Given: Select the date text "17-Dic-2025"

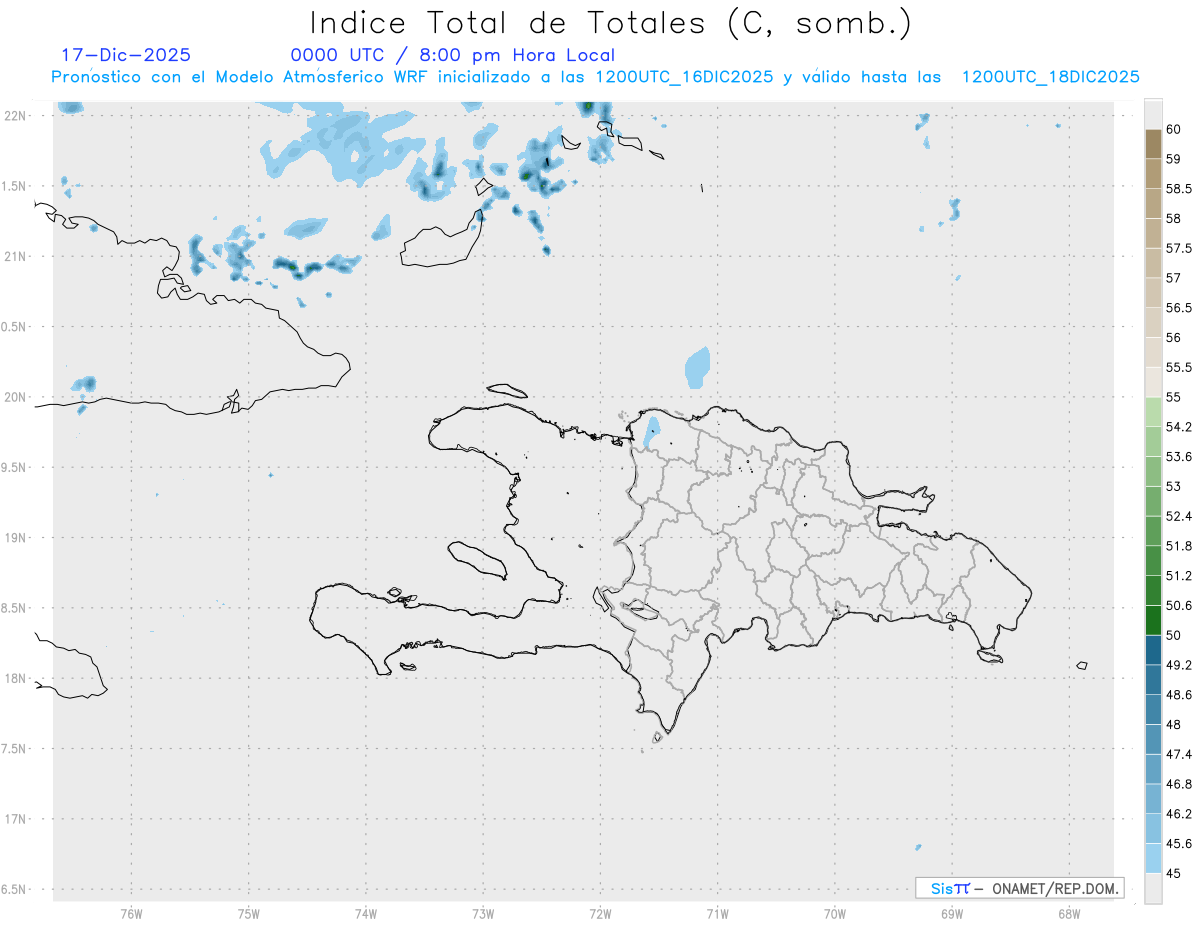Looking at the screenshot, I should [x=125, y=55].
